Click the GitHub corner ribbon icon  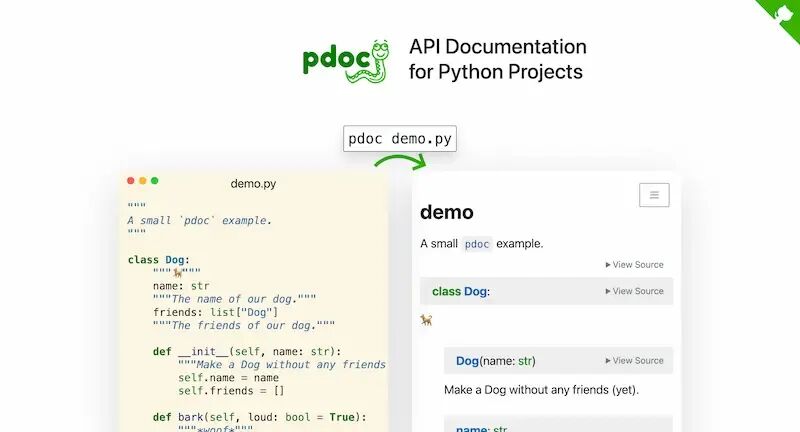click(x=783, y=14)
